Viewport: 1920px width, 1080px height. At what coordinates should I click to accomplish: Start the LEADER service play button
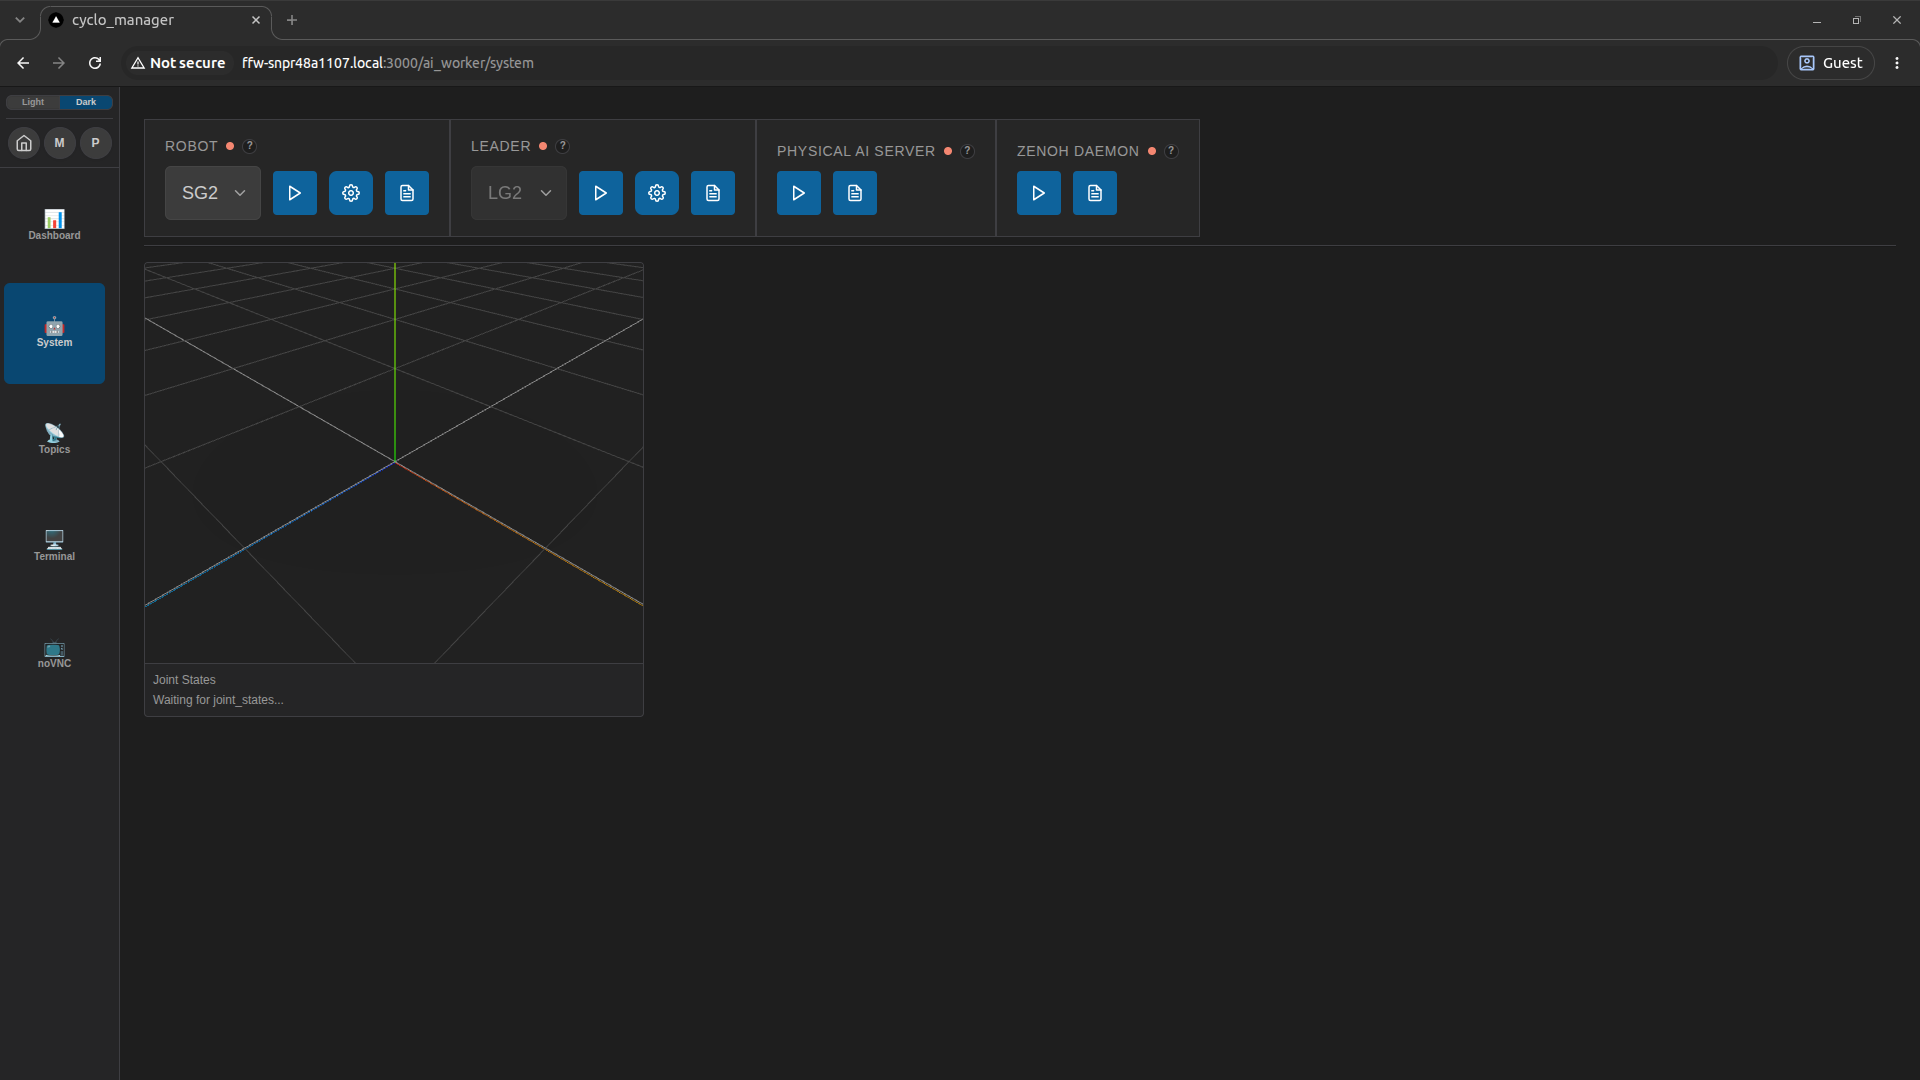click(x=601, y=193)
